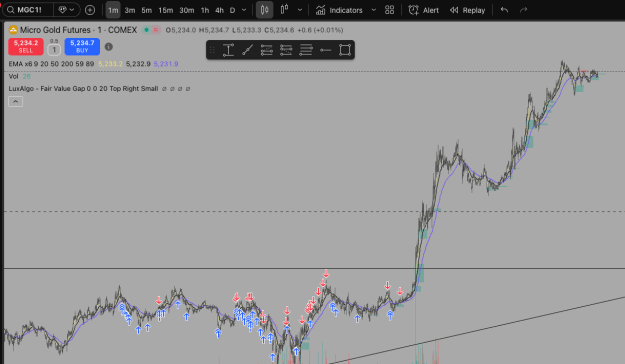625x364 pixels.
Task: Click the O5,234.0 open price value
Action: (x=181, y=30)
